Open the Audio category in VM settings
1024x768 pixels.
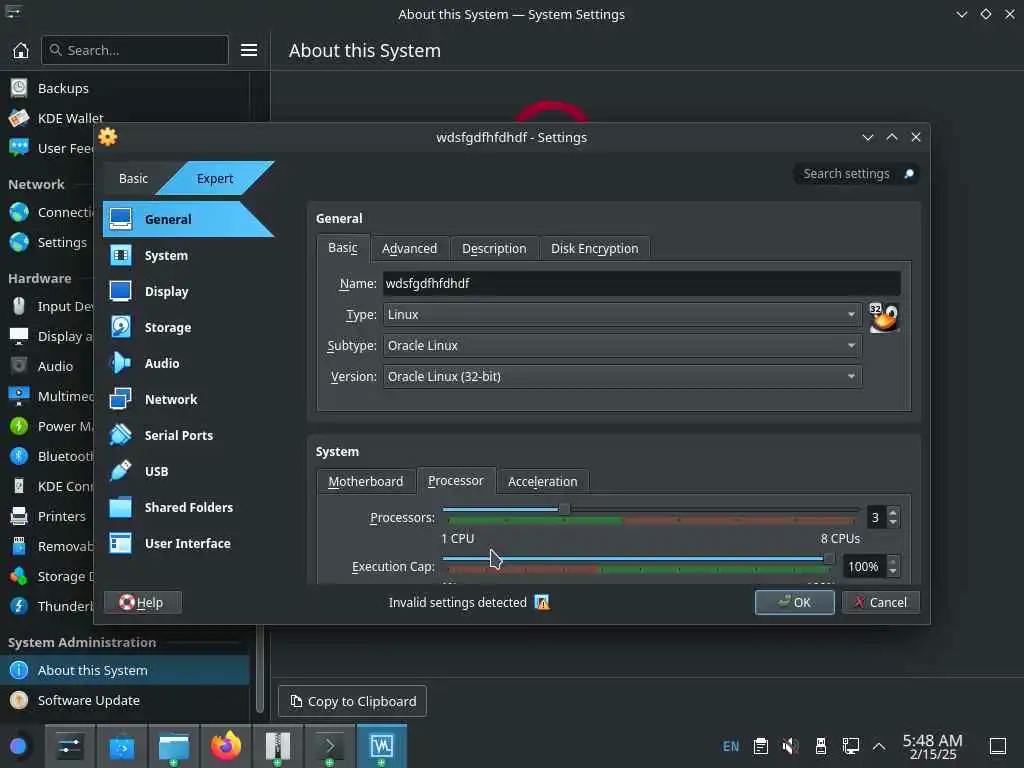point(188,363)
